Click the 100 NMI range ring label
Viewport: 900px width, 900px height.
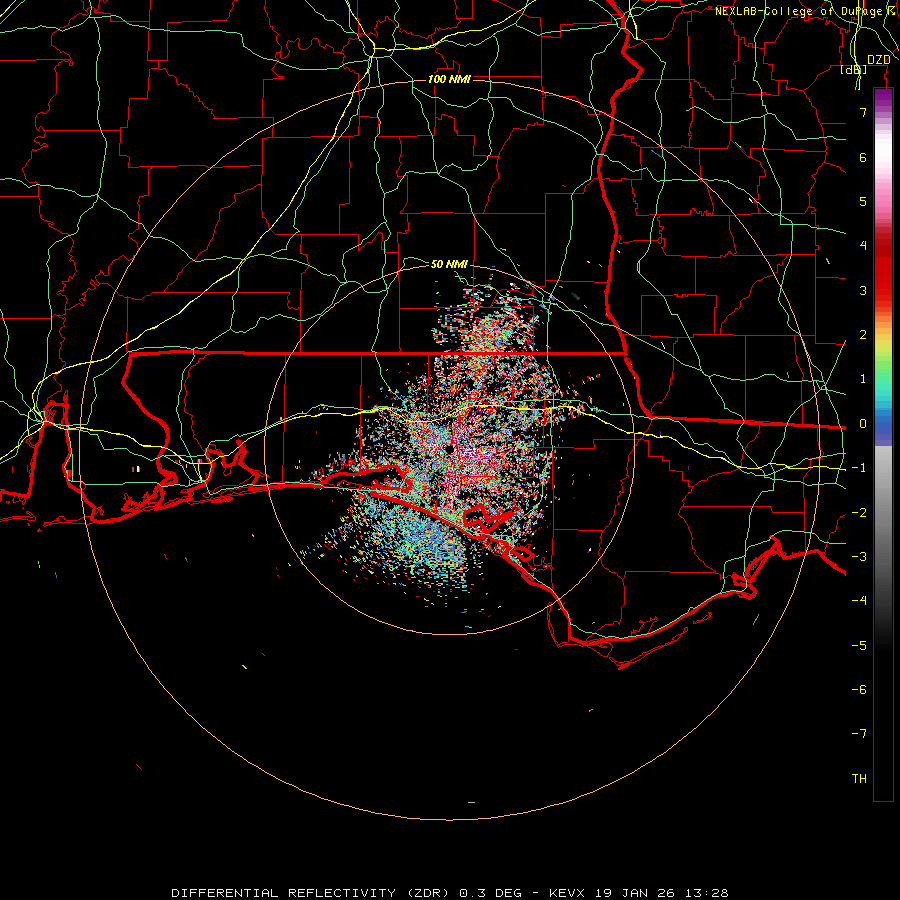(x=449, y=79)
